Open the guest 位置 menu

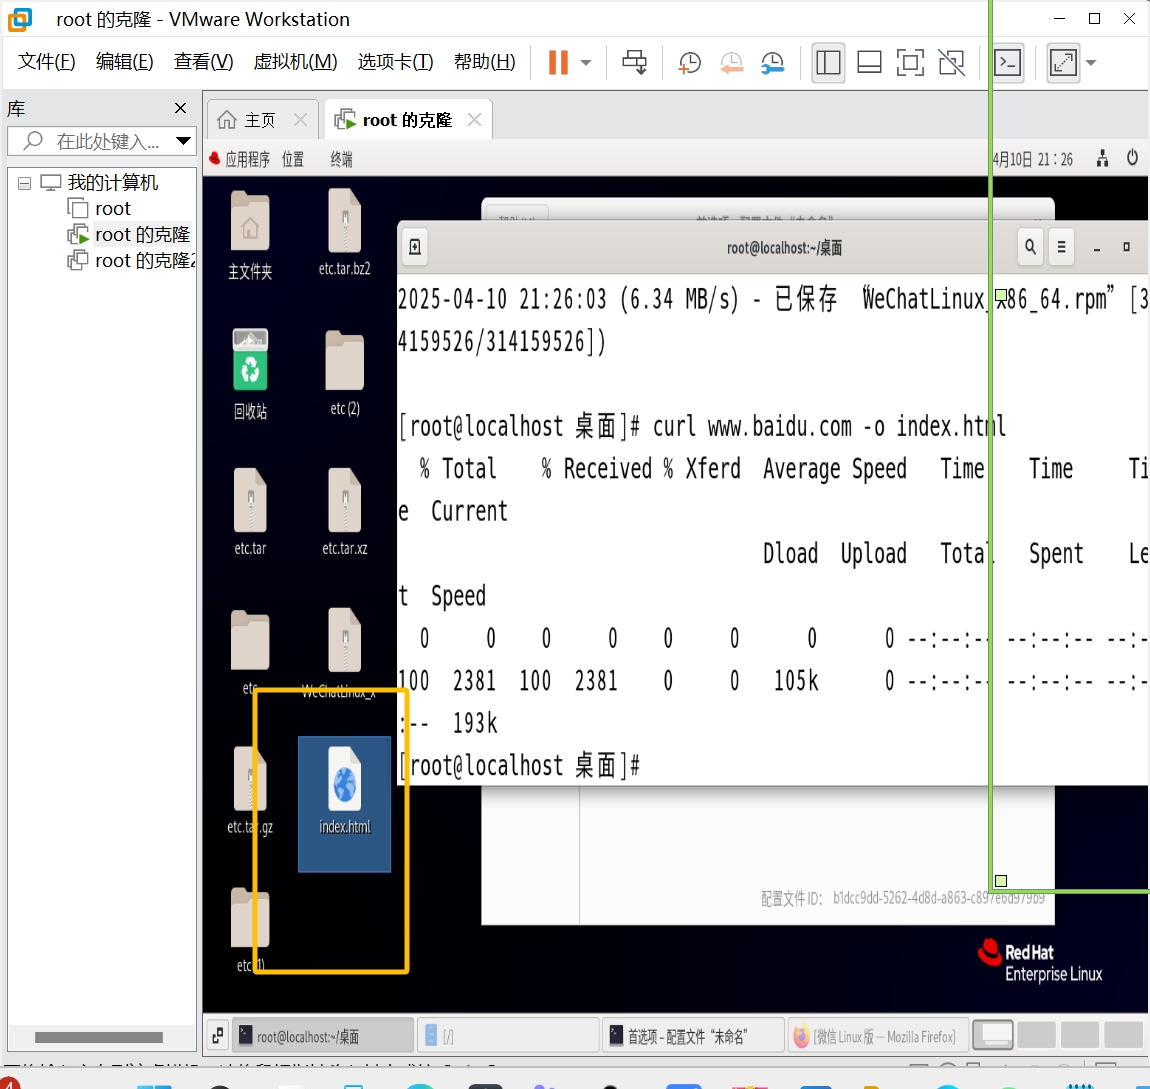293,159
